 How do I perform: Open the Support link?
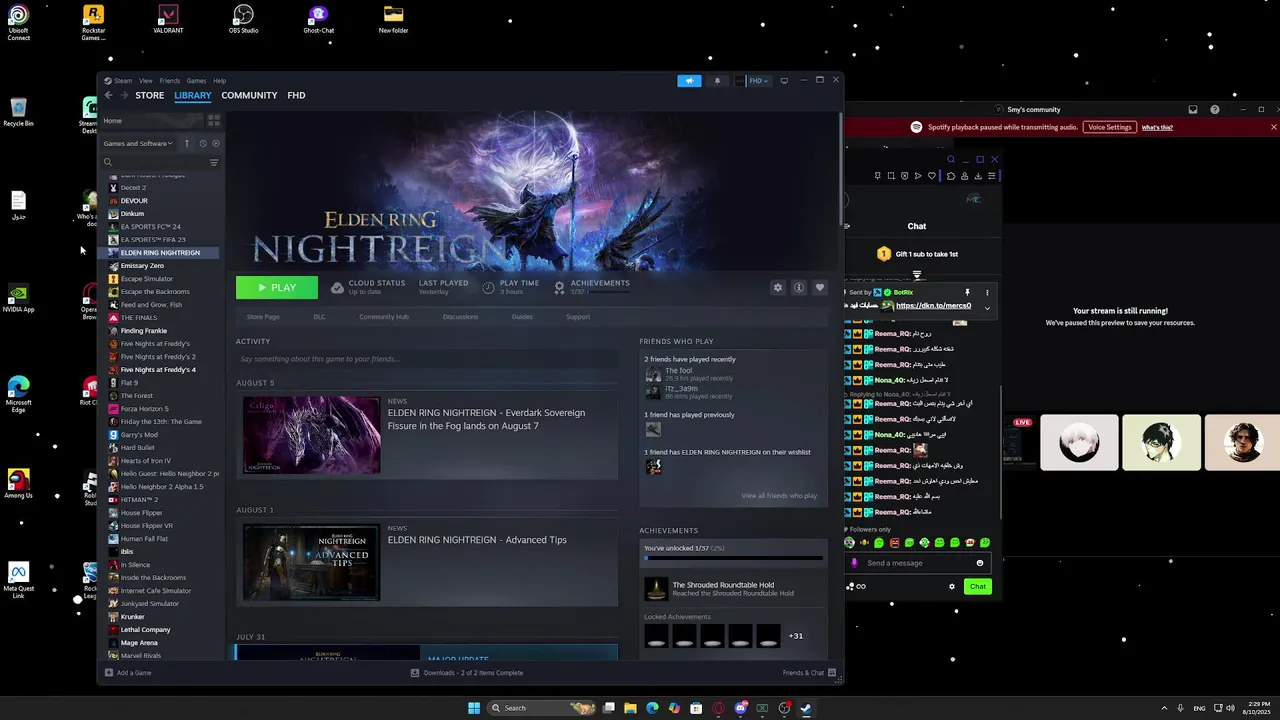click(578, 317)
